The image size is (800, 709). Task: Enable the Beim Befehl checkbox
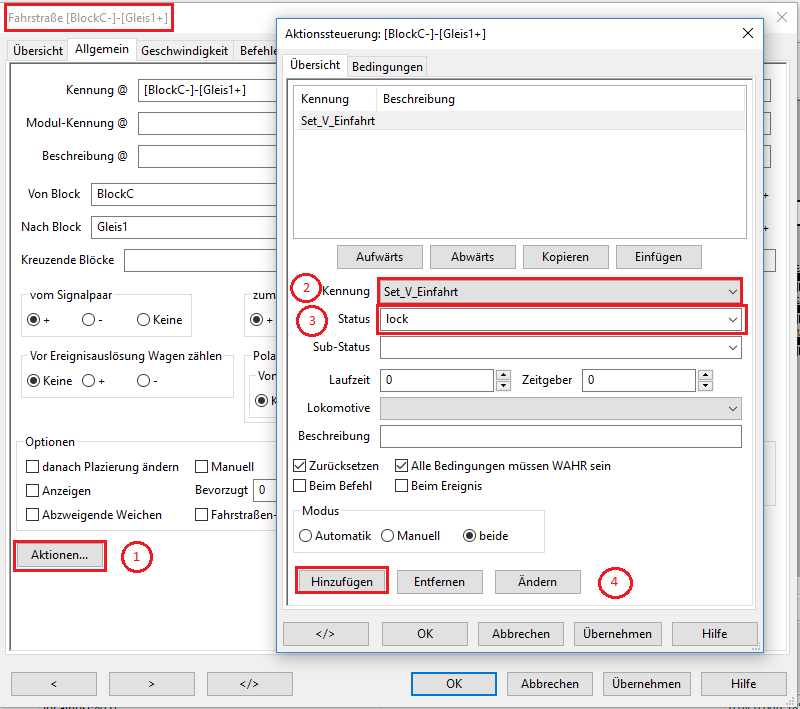pyautogui.click(x=300, y=486)
